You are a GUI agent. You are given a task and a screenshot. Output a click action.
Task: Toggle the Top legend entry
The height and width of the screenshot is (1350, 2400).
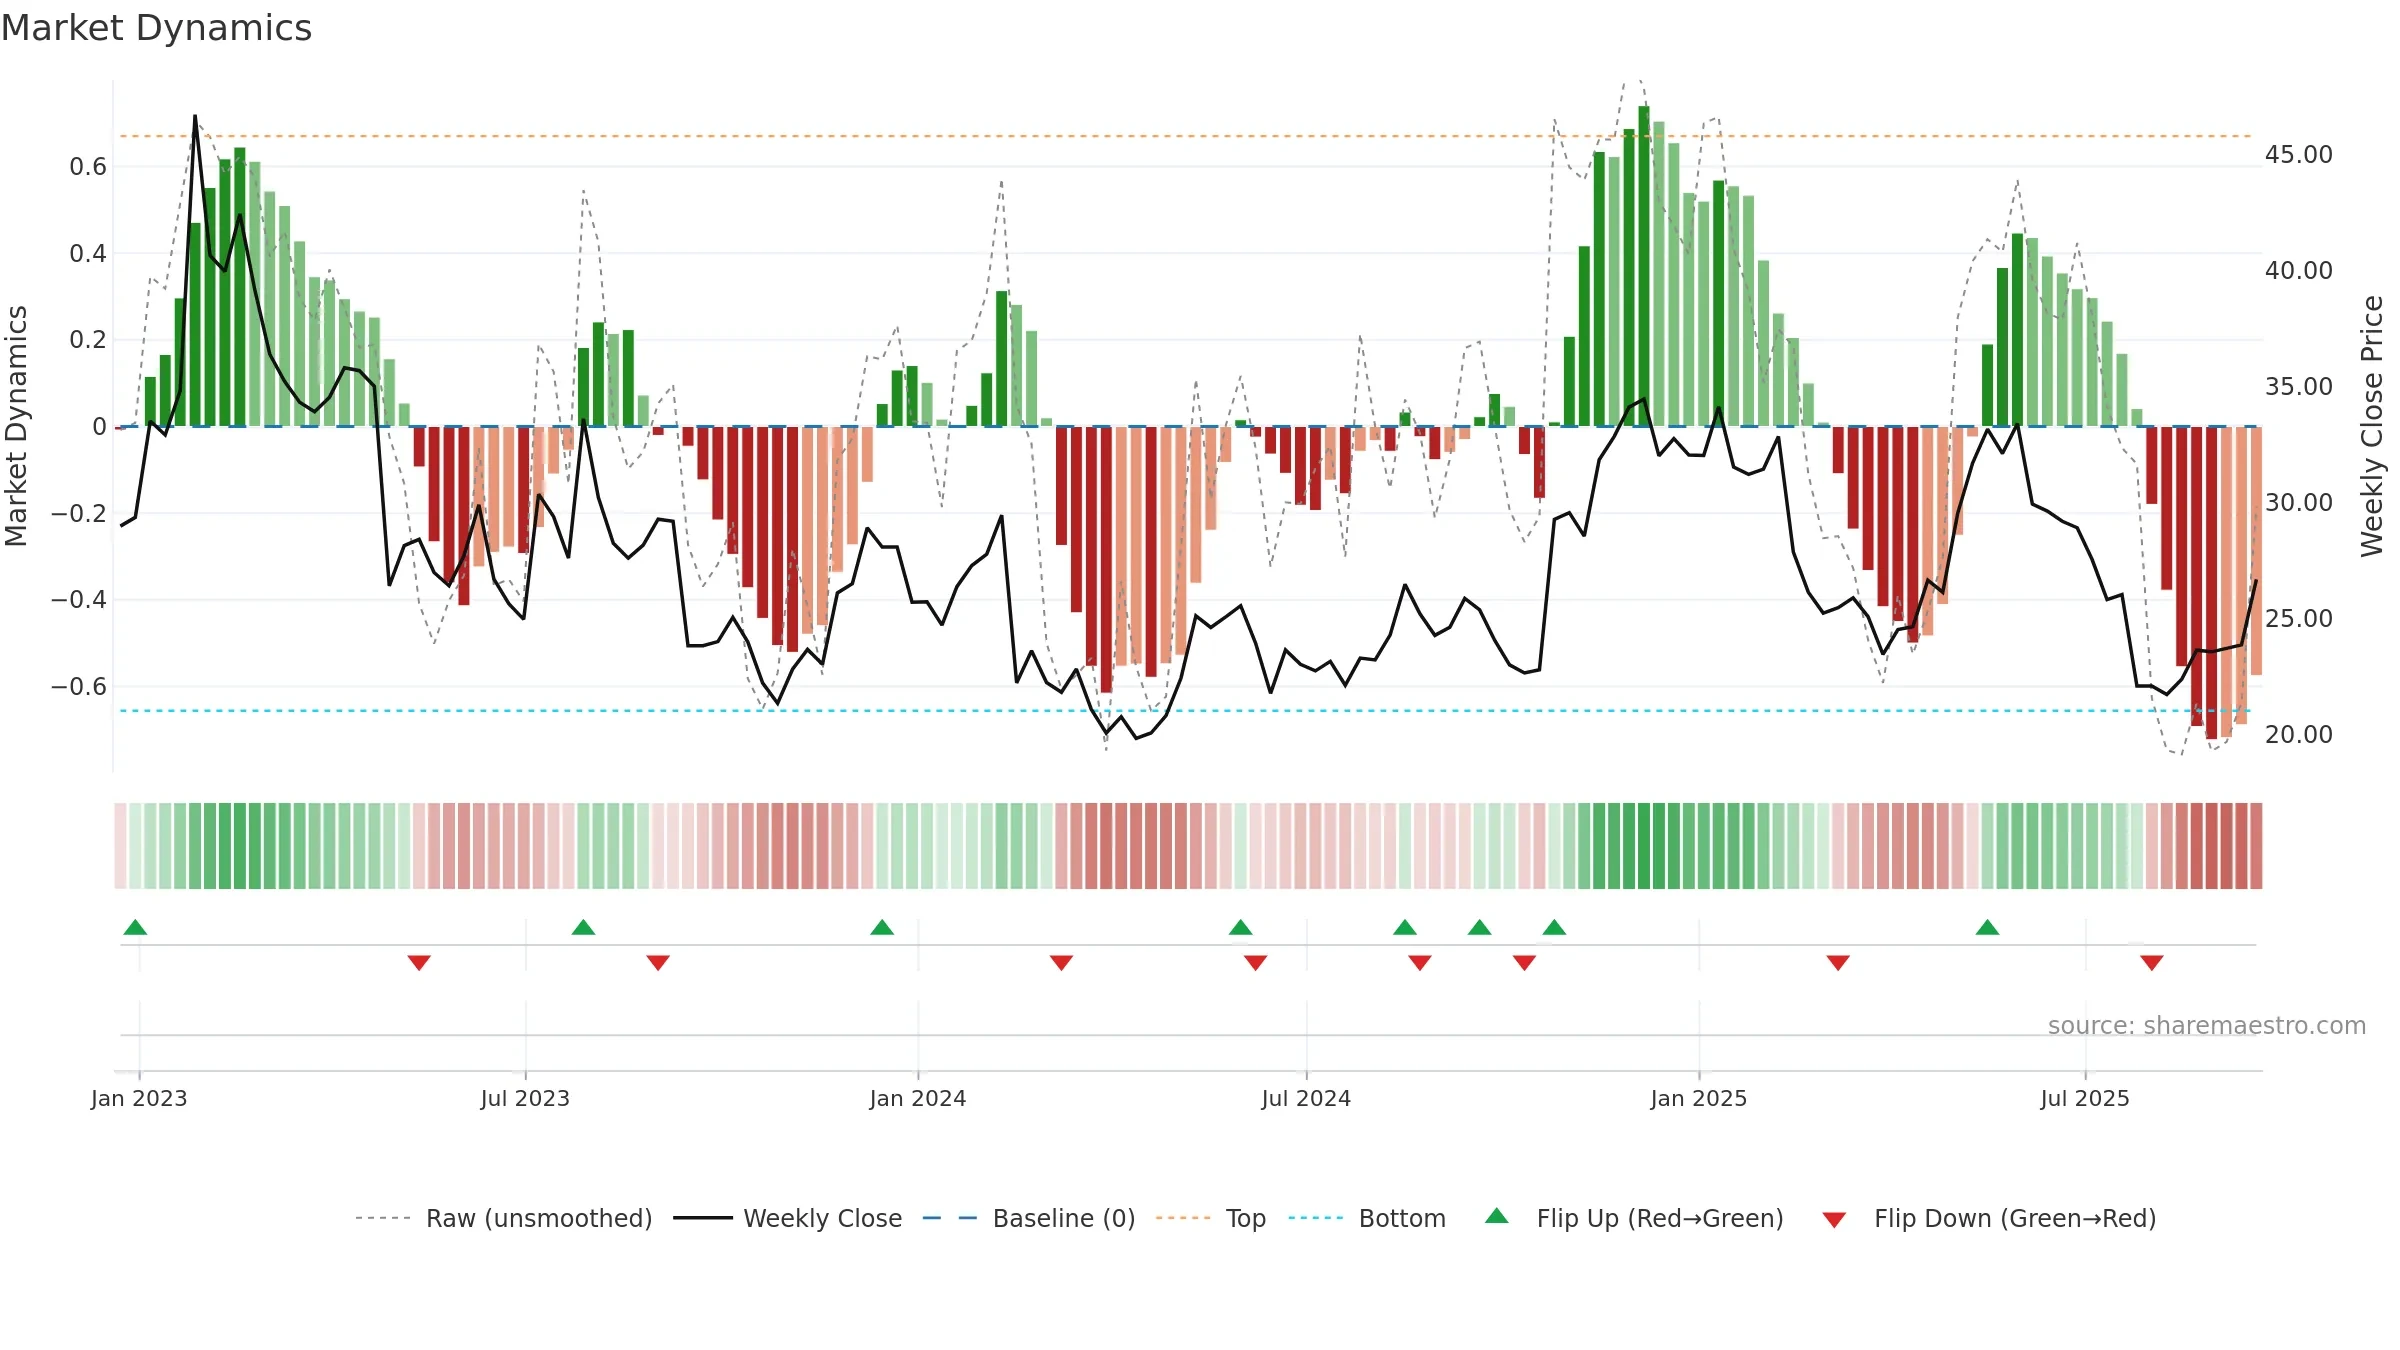[1210, 1218]
